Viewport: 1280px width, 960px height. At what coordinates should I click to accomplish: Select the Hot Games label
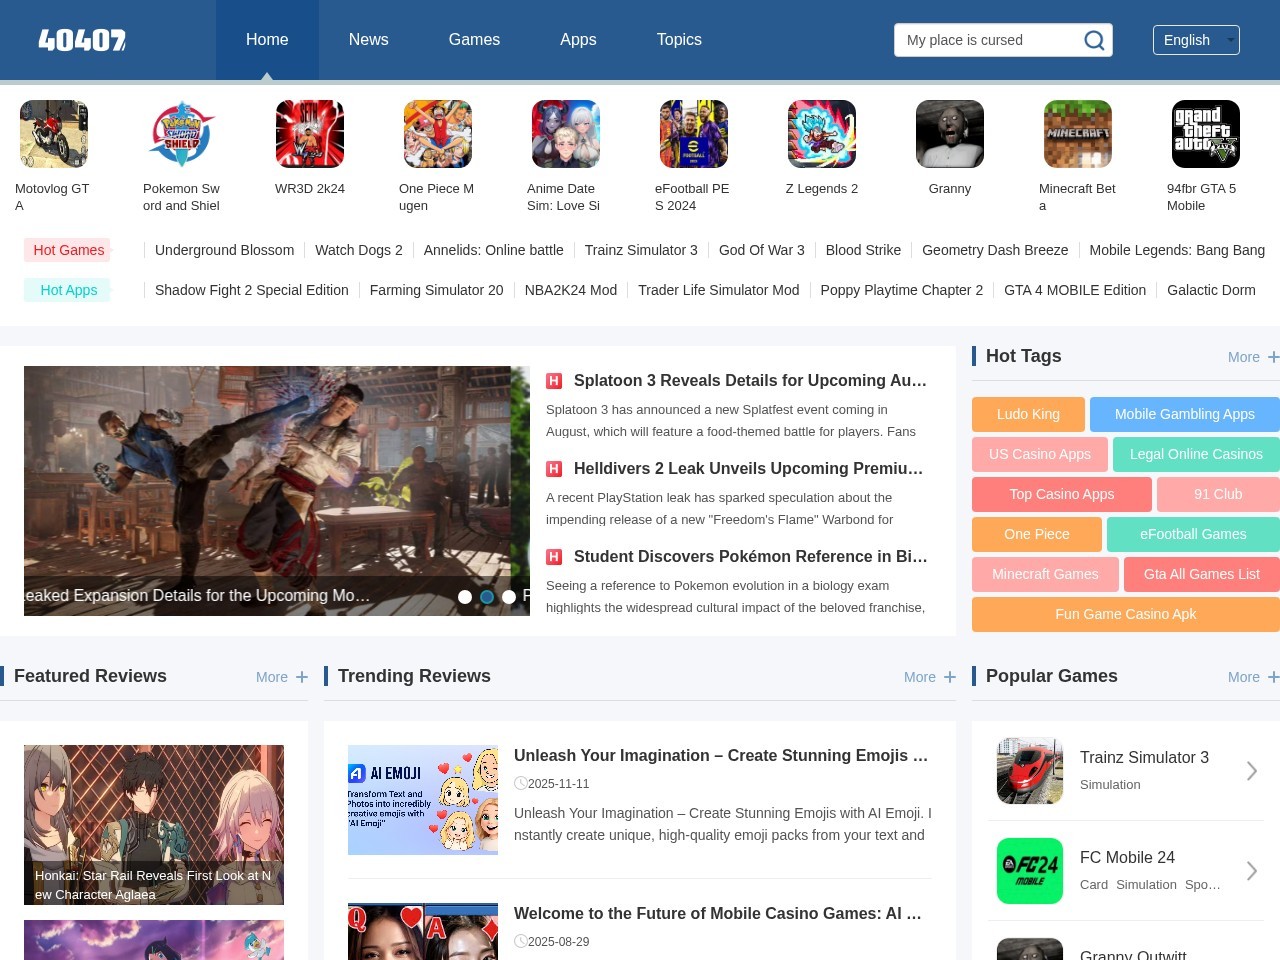[69, 250]
